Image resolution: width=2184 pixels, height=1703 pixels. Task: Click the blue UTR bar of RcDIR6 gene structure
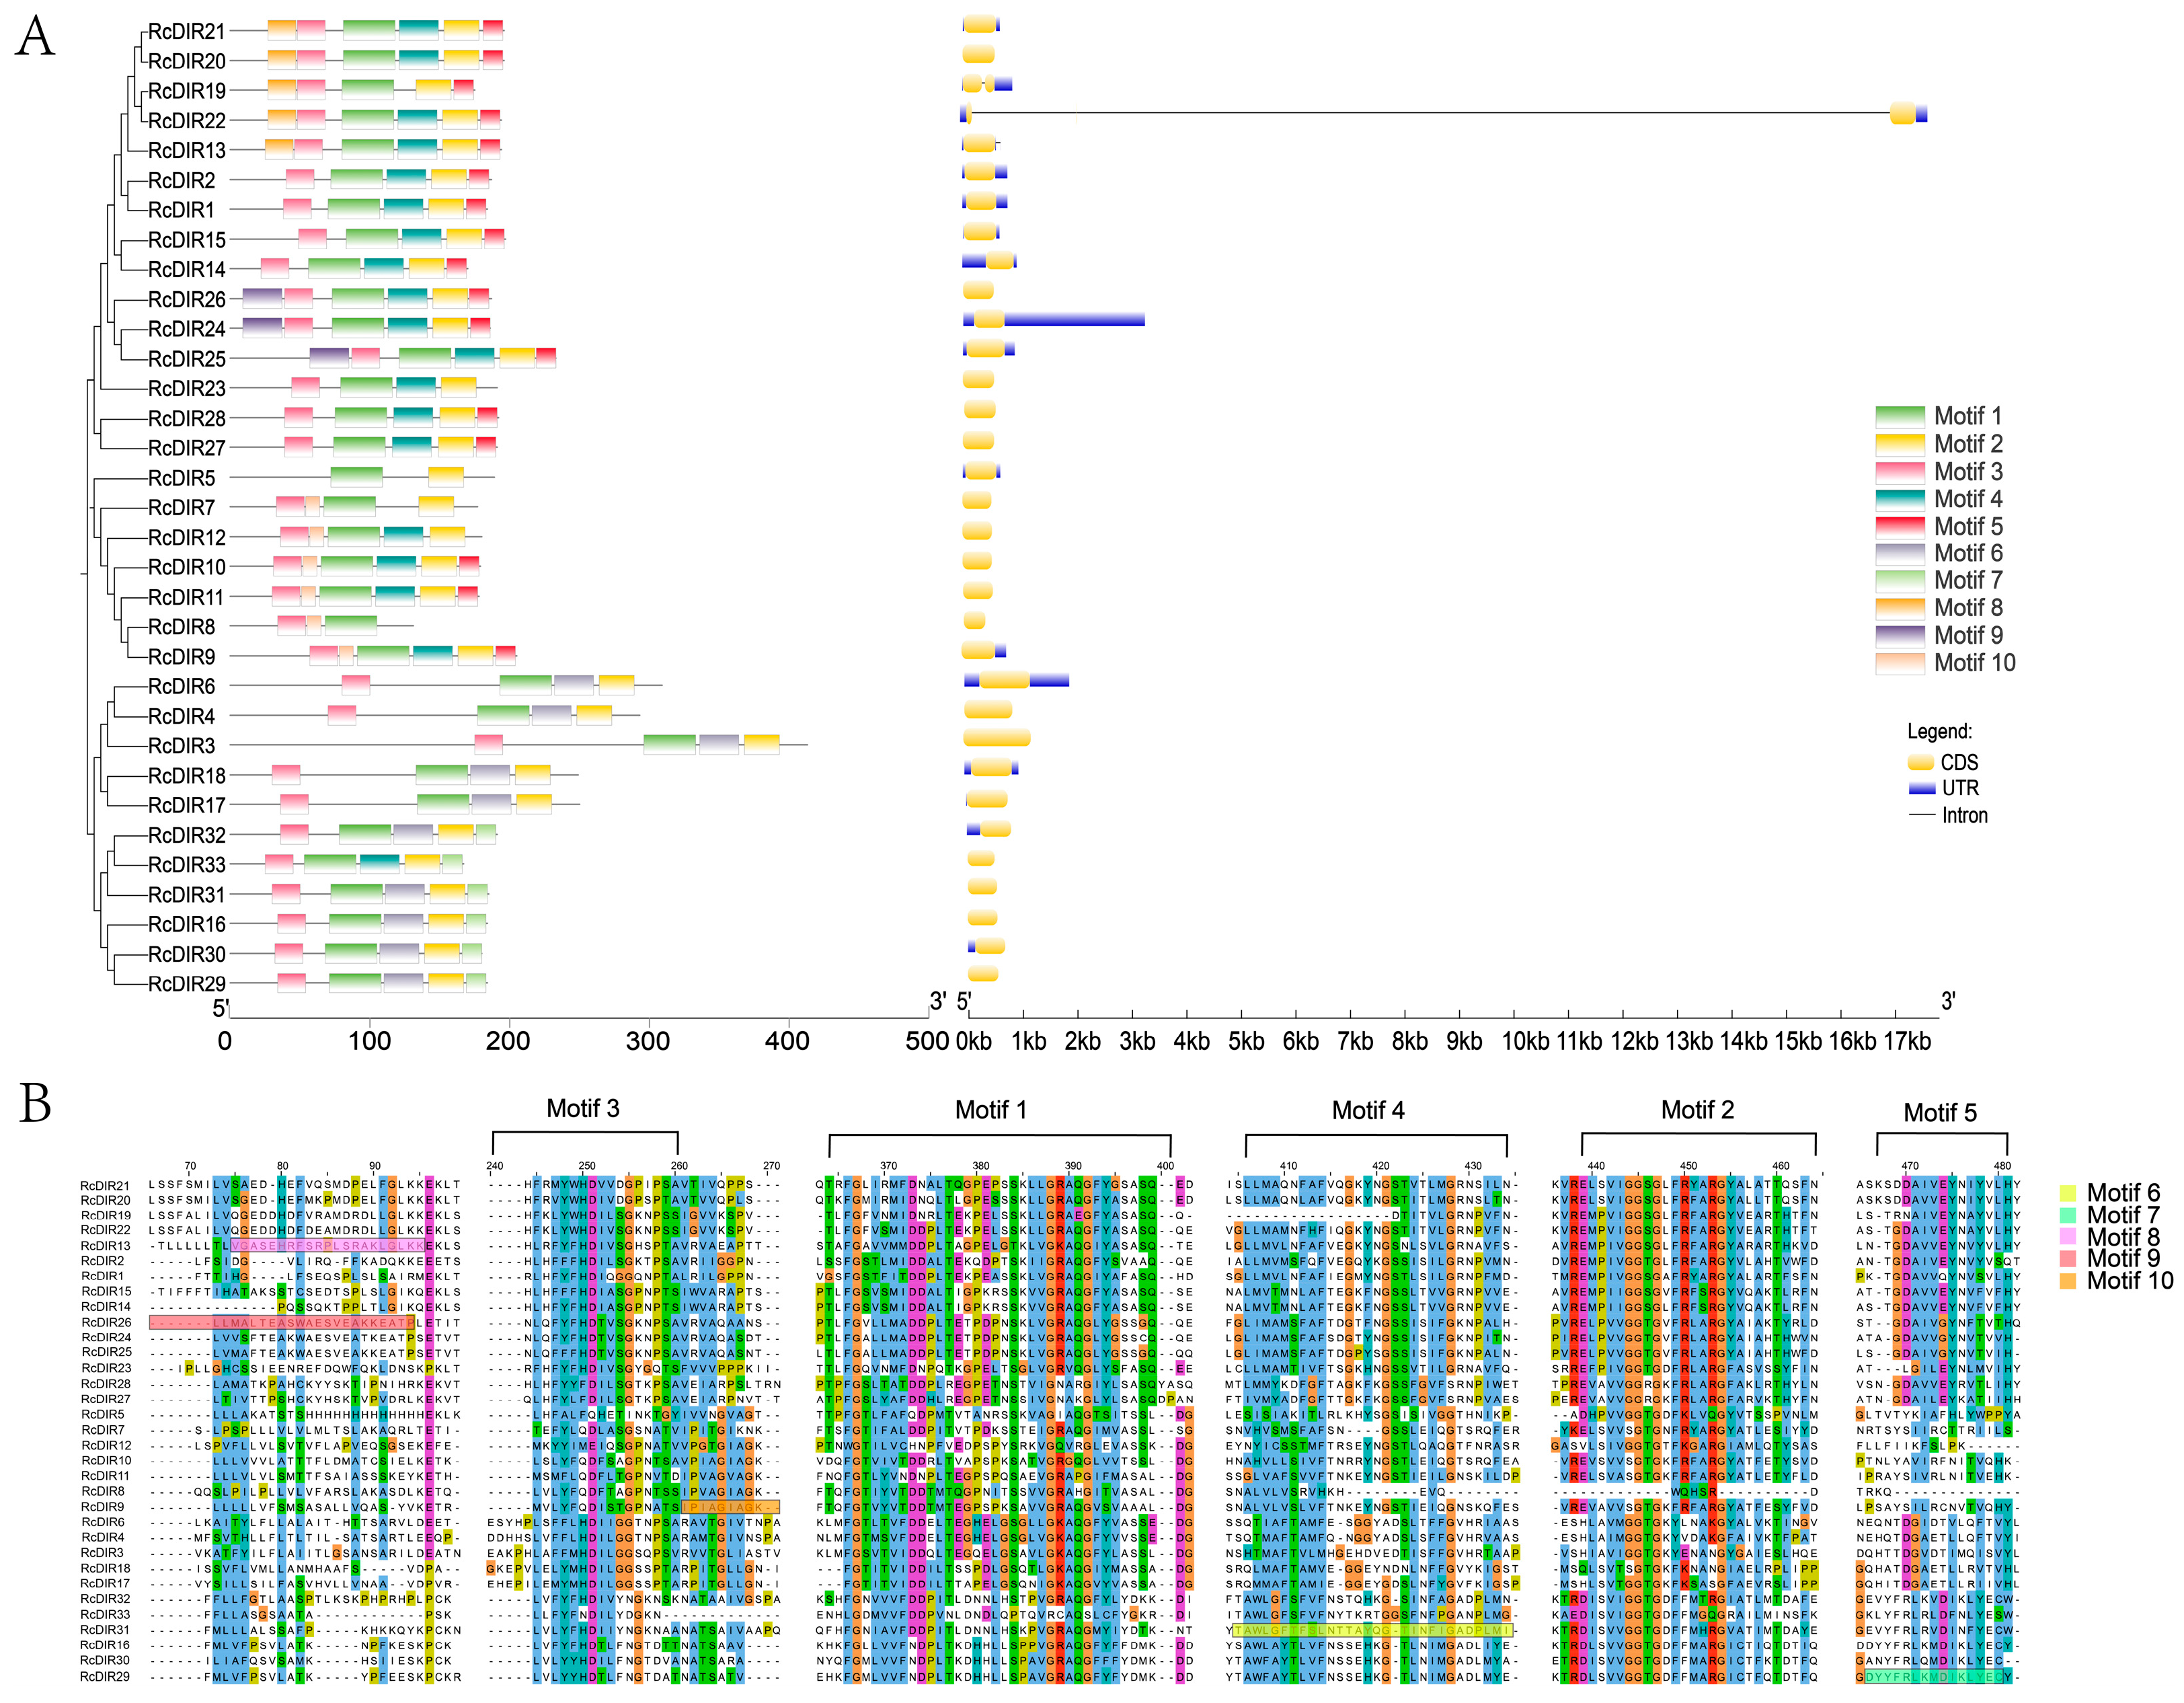pos(1049,681)
